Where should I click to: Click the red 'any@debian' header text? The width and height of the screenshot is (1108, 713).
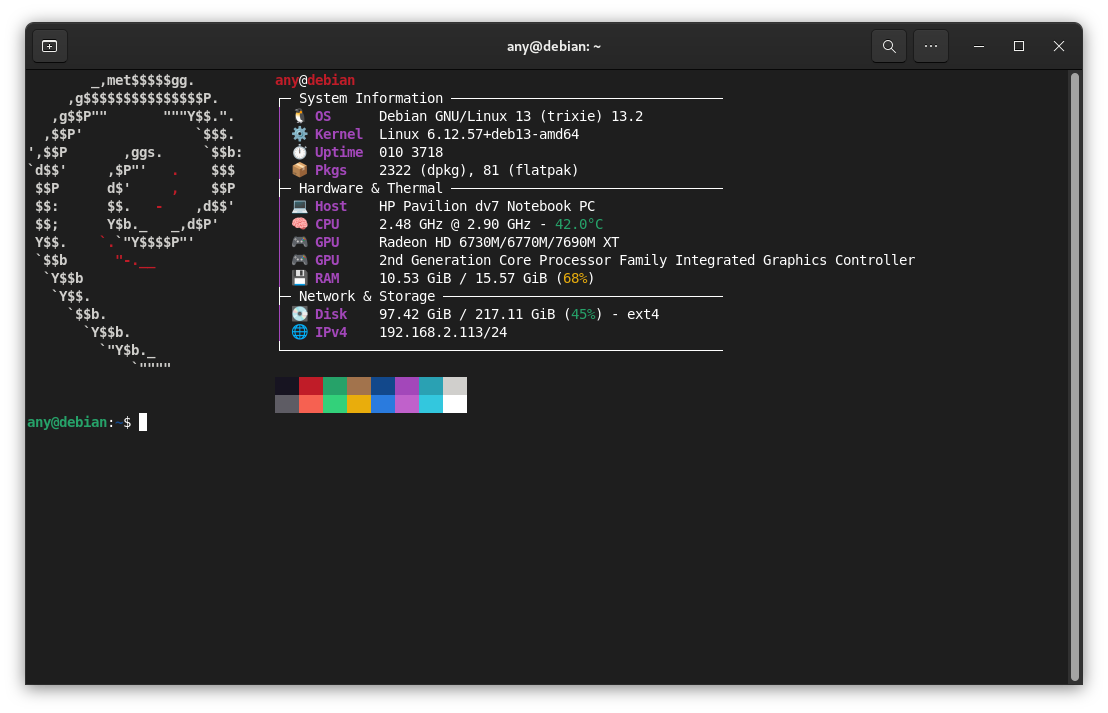coord(315,81)
